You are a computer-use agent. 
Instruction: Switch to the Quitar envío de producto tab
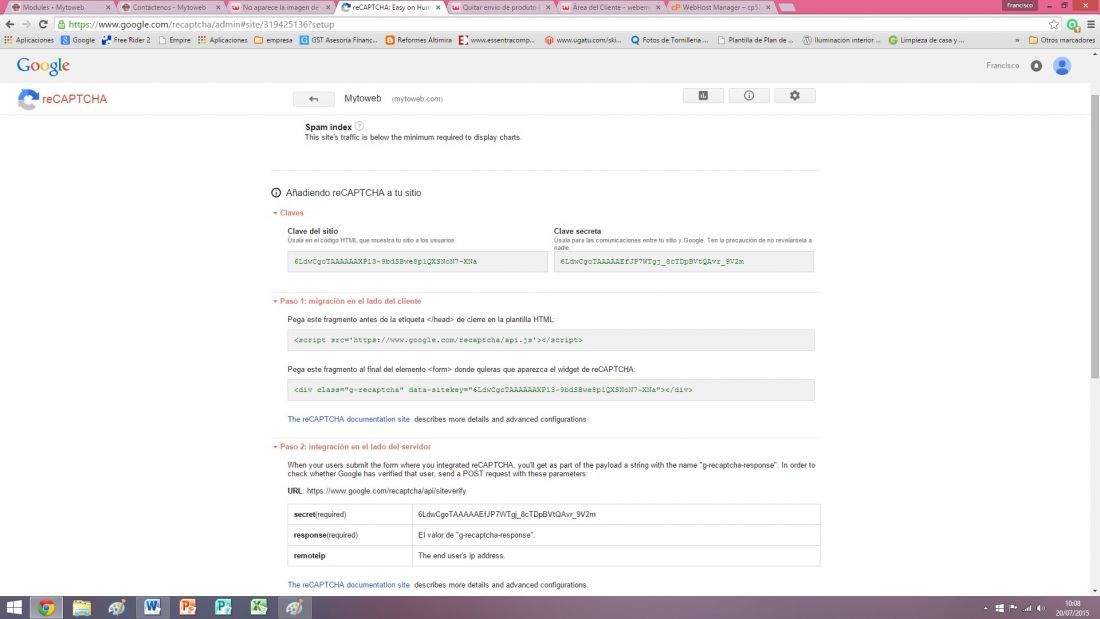tap(499, 7)
